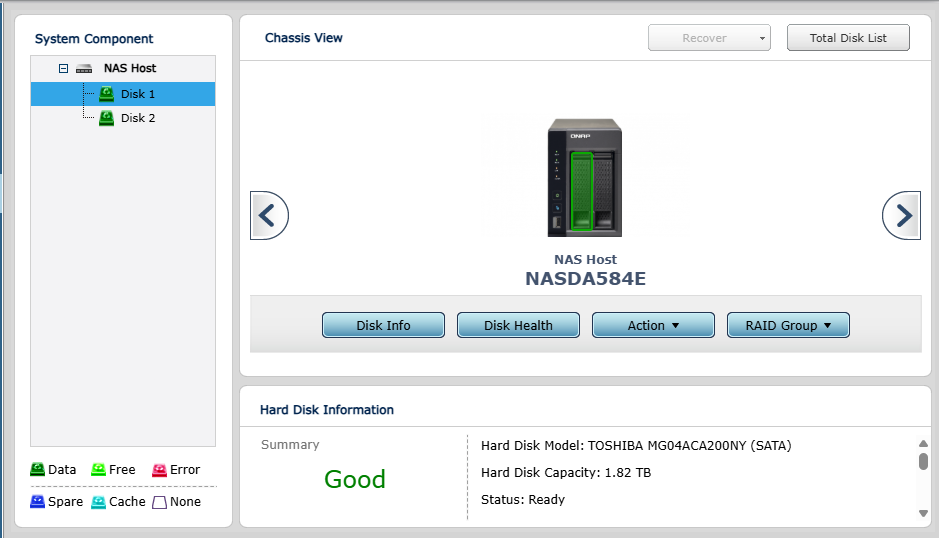Image resolution: width=939 pixels, height=538 pixels.
Task: Click the NASDA584E host name
Action: coord(585,279)
